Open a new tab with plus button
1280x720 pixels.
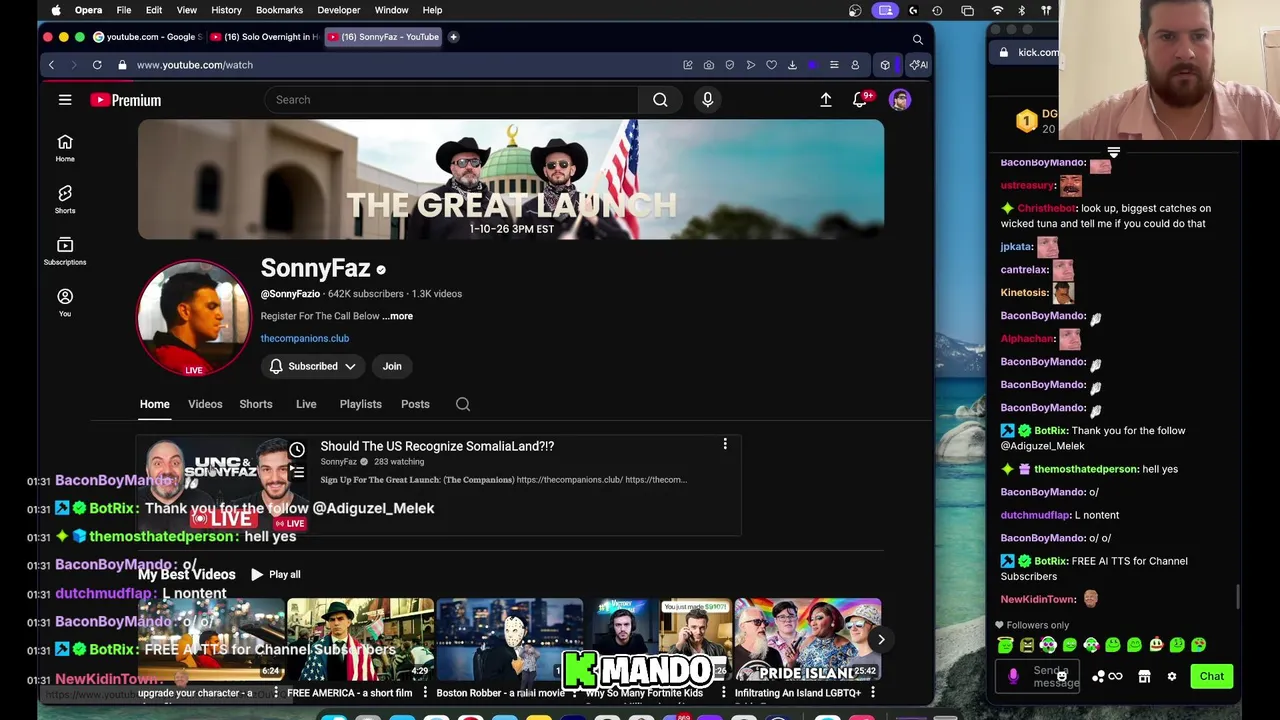coord(453,37)
